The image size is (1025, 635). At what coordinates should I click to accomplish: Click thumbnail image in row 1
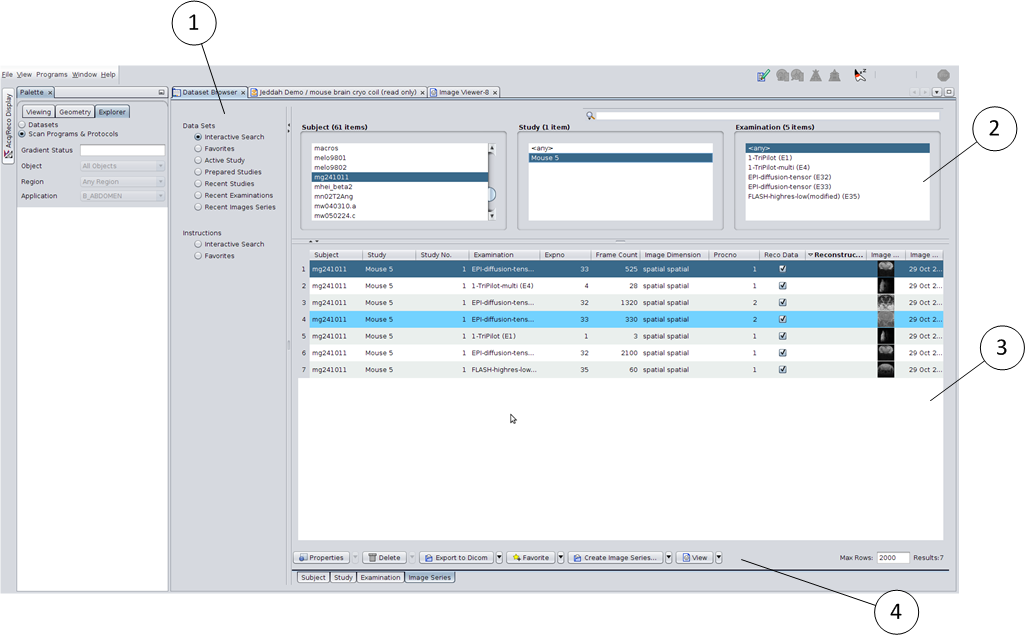coord(885,269)
